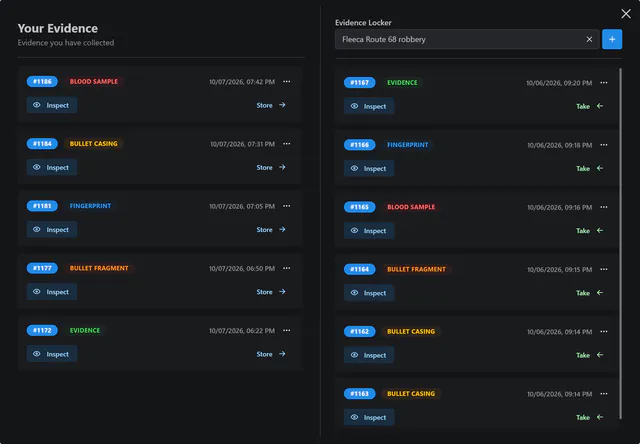Image resolution: width=640 pixels, height=444 pixels.
Task: Inspect locker fingerprint #1166
Action: 369,168
